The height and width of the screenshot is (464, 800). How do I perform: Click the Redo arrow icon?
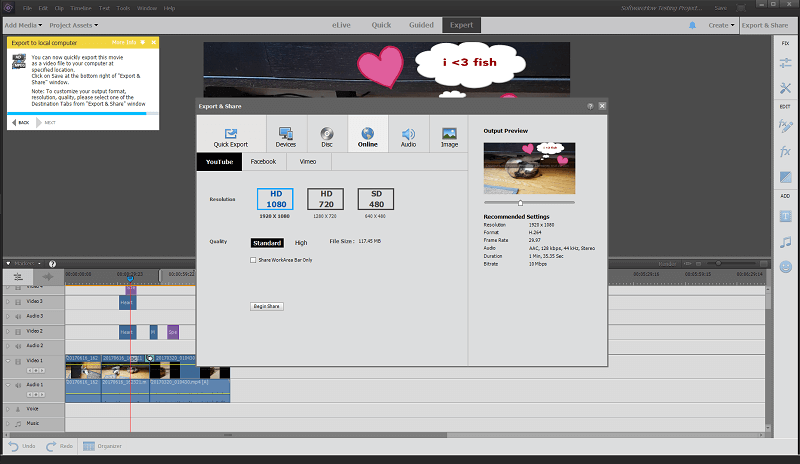point(51,446)
